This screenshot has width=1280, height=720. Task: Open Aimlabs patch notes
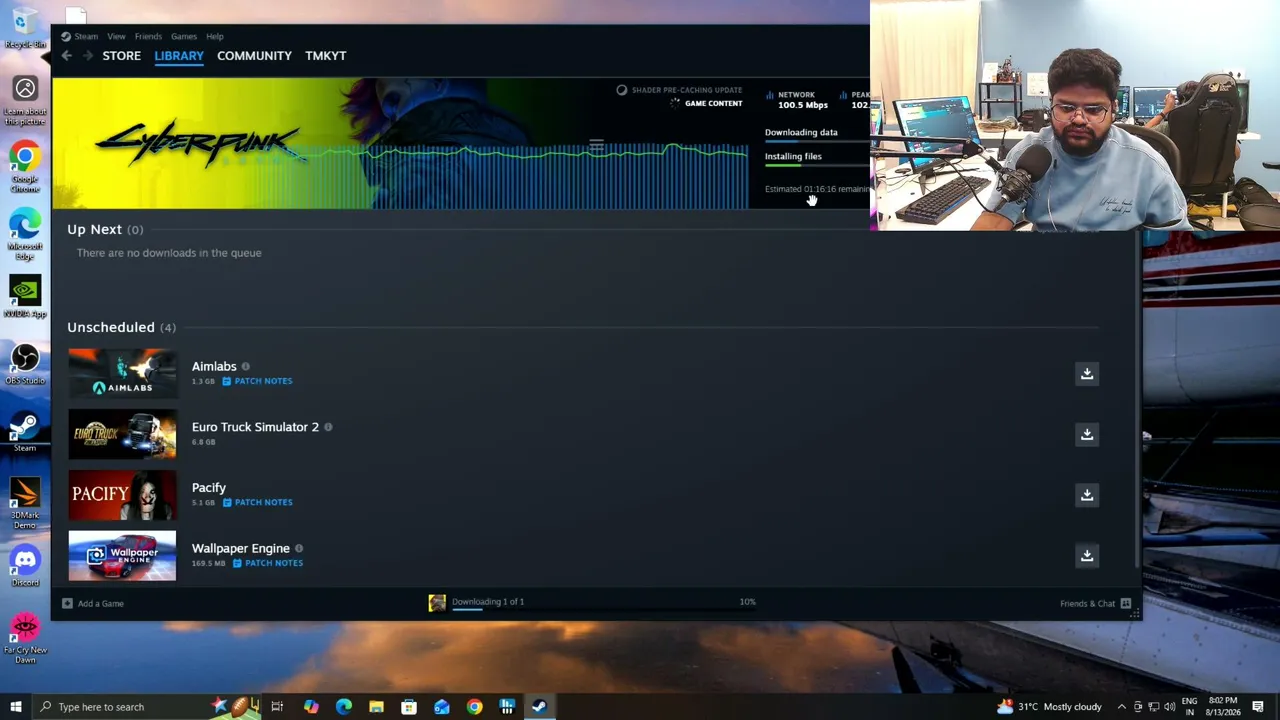(258, 381)
